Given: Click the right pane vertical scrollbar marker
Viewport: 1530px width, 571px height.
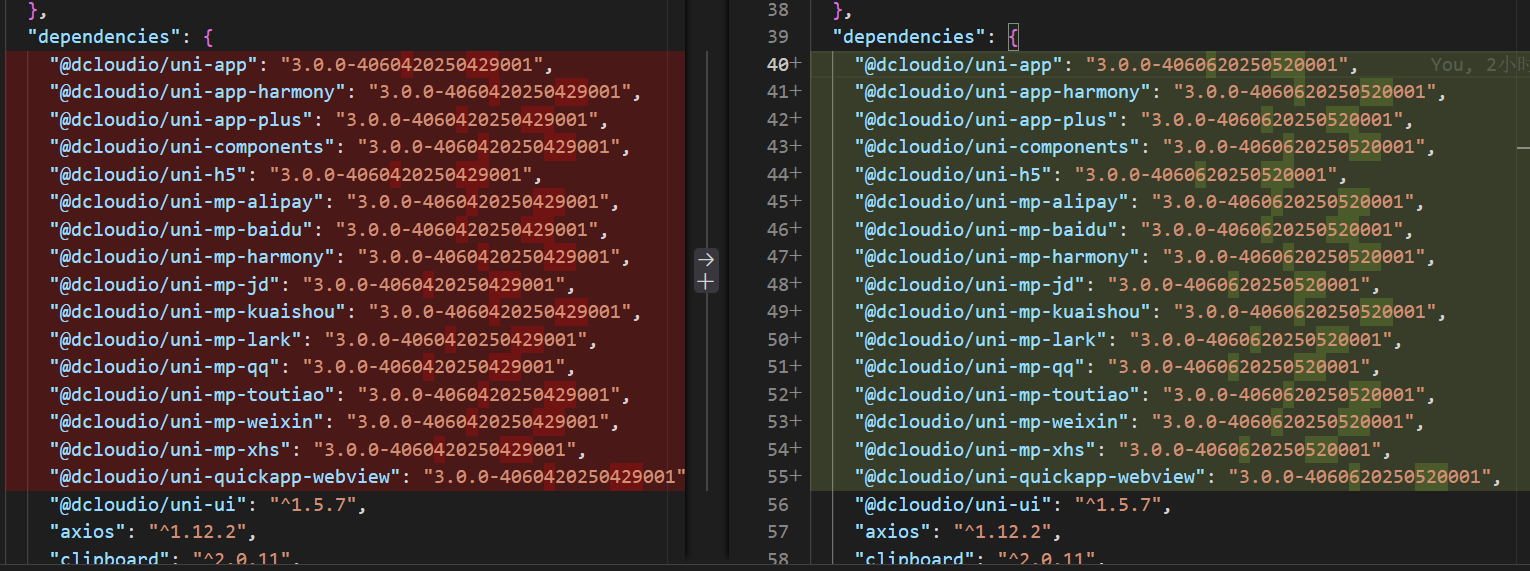Looking at the screenshot, I should tap(1522, 147).
